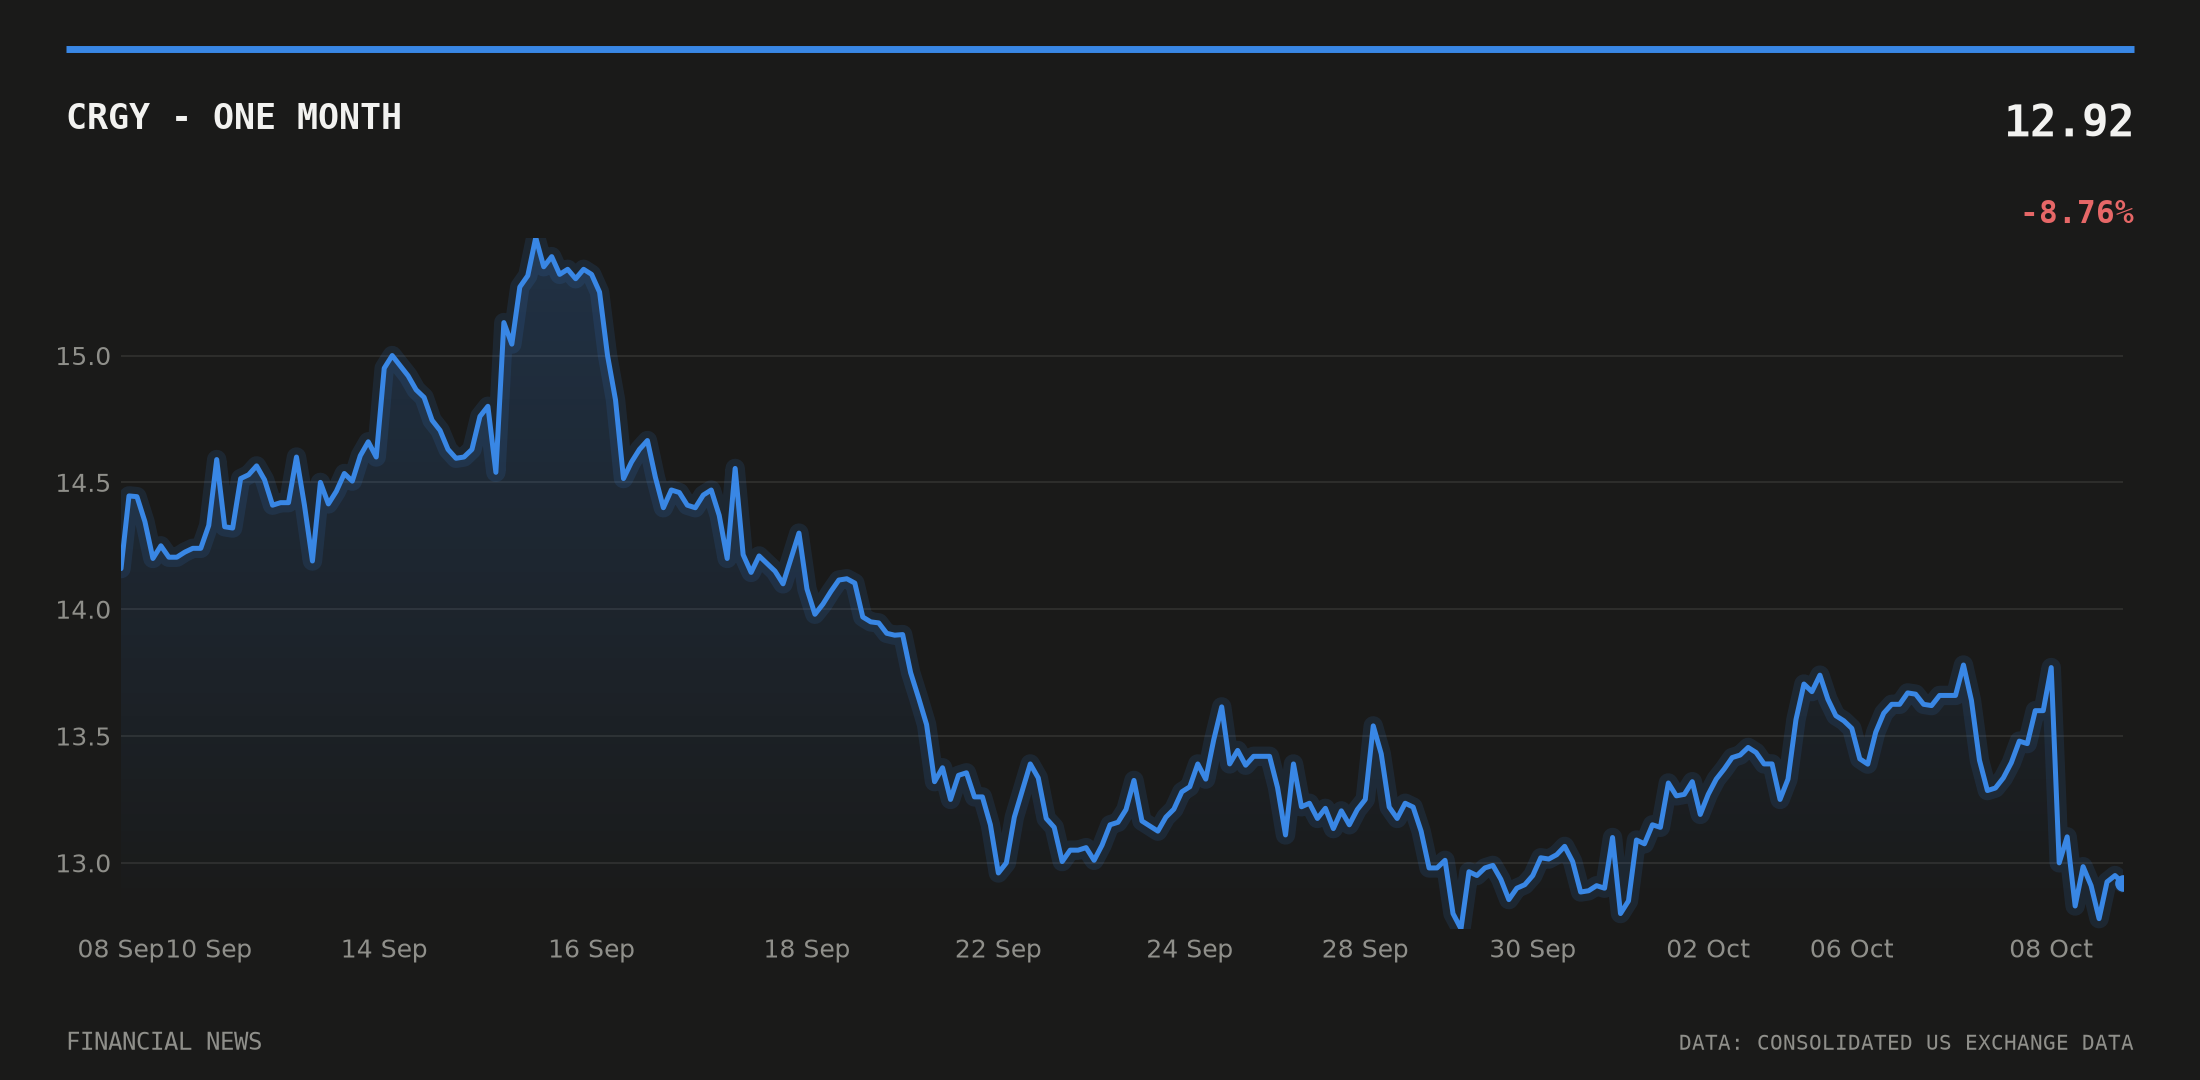
Task: Click the 14 Sep date label
Action: pos(384,949)
